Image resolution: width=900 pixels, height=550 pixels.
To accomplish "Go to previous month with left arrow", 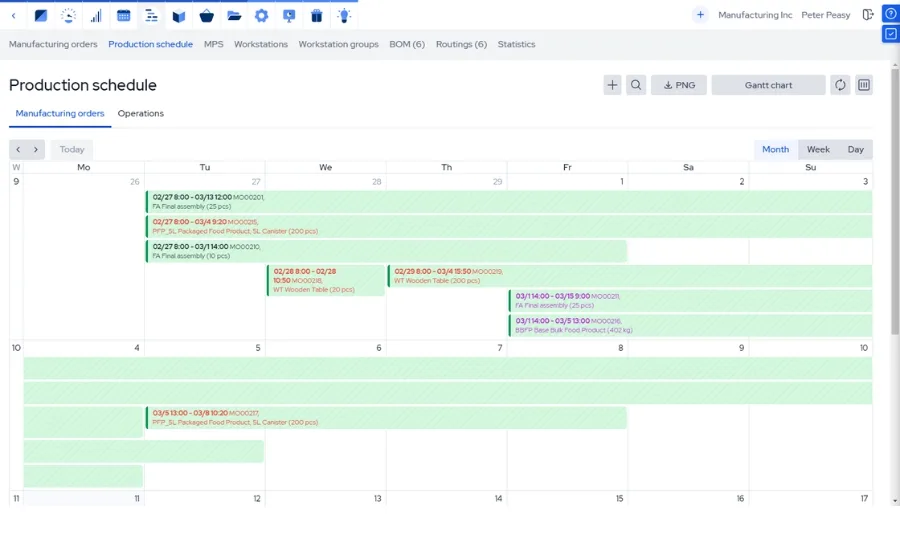I will click(x=18, y=149).
